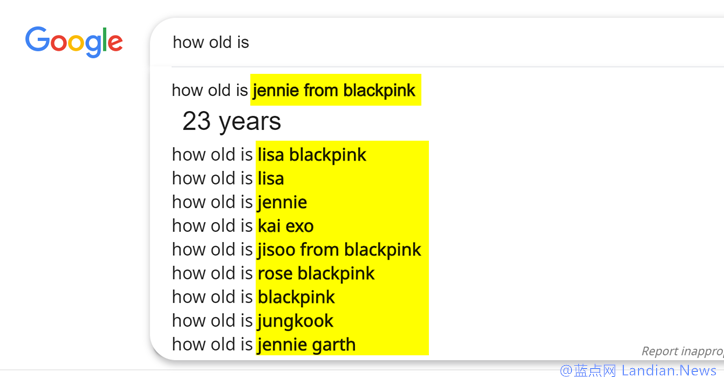
Task: Select suggestion 'how old is kai exo'
Action: point(243,226)
